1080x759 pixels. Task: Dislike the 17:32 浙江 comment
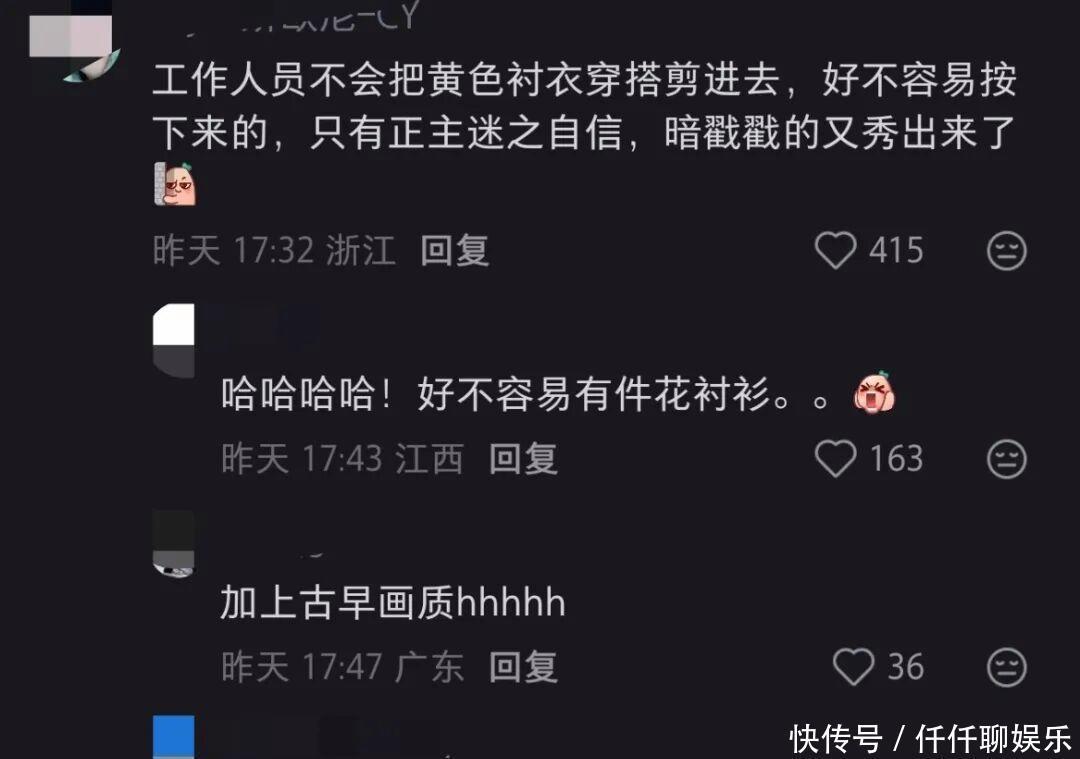[x=1006, y=251]
